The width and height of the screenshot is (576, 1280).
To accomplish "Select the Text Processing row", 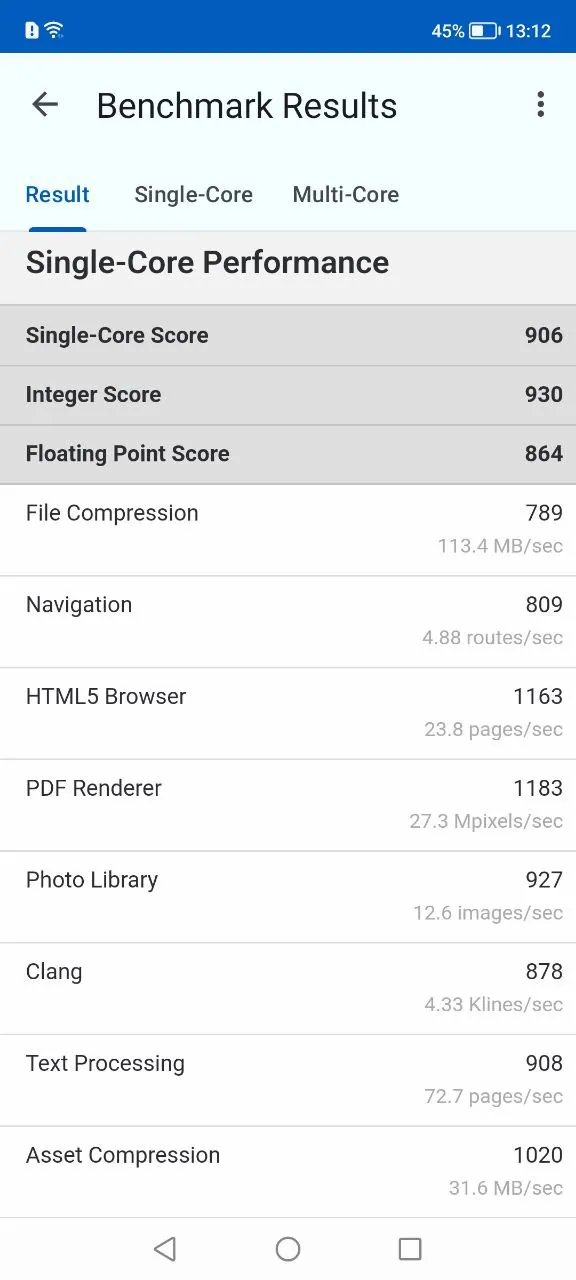I will pos(288,1081).
